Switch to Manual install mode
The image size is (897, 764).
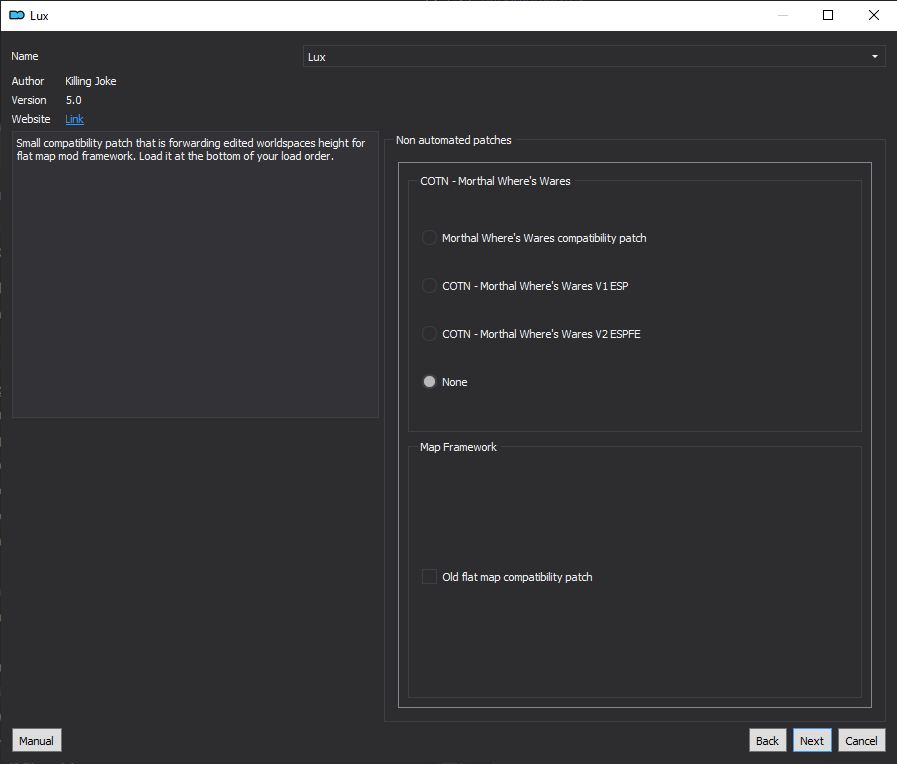tap(37, 741)
